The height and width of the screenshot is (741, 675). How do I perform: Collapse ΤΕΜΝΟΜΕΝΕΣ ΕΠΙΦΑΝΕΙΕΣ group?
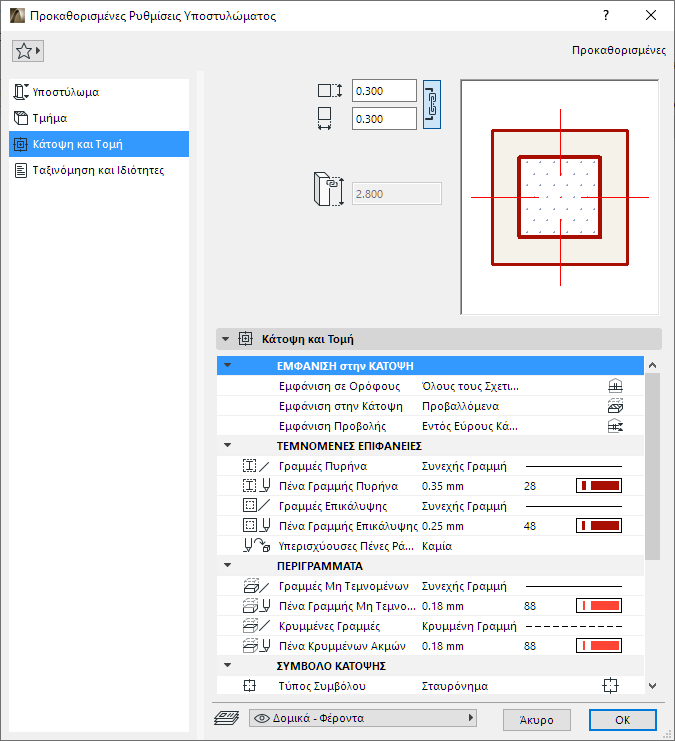pos(227,446)
